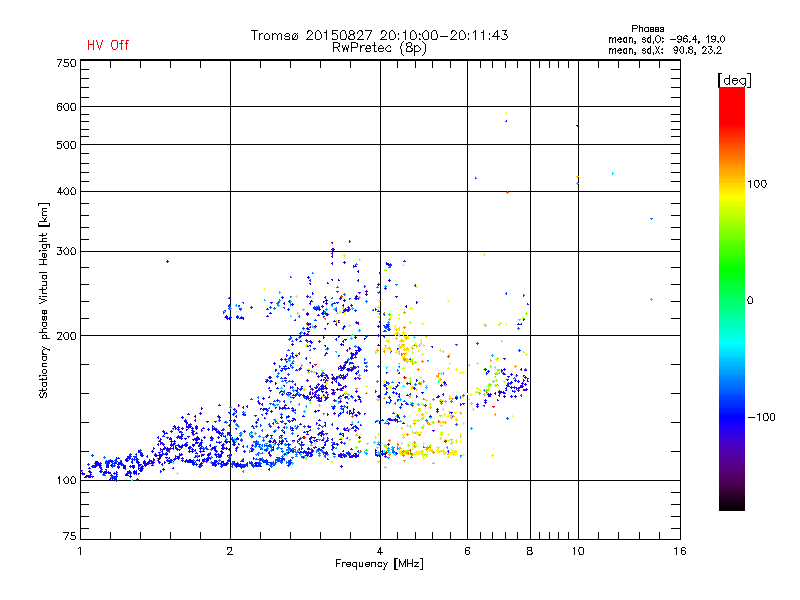The width and height of the screenshot is (800, 600).
Task: Click the '[deg]' colorbar unit label
Action: pyautogui.click(x=734, y=80)
